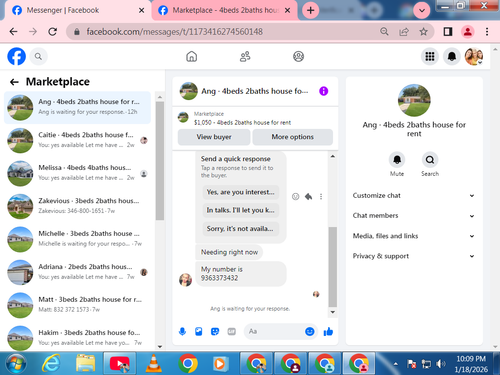Open the Facebook home logo
The height and width of the screenshot is (375, 500).
coord(16,56)
